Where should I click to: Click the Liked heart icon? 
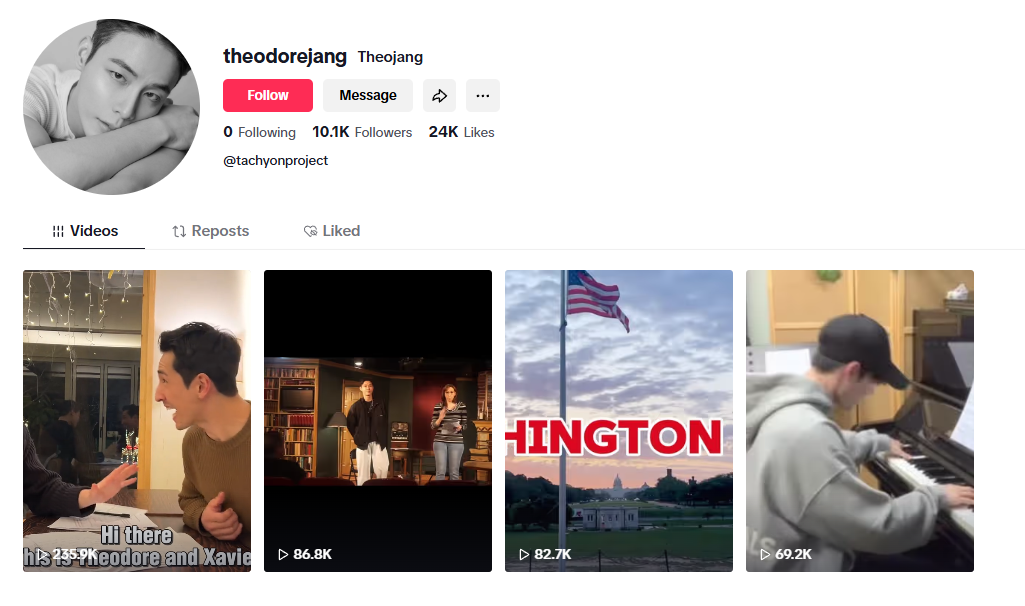click(311, 231)
